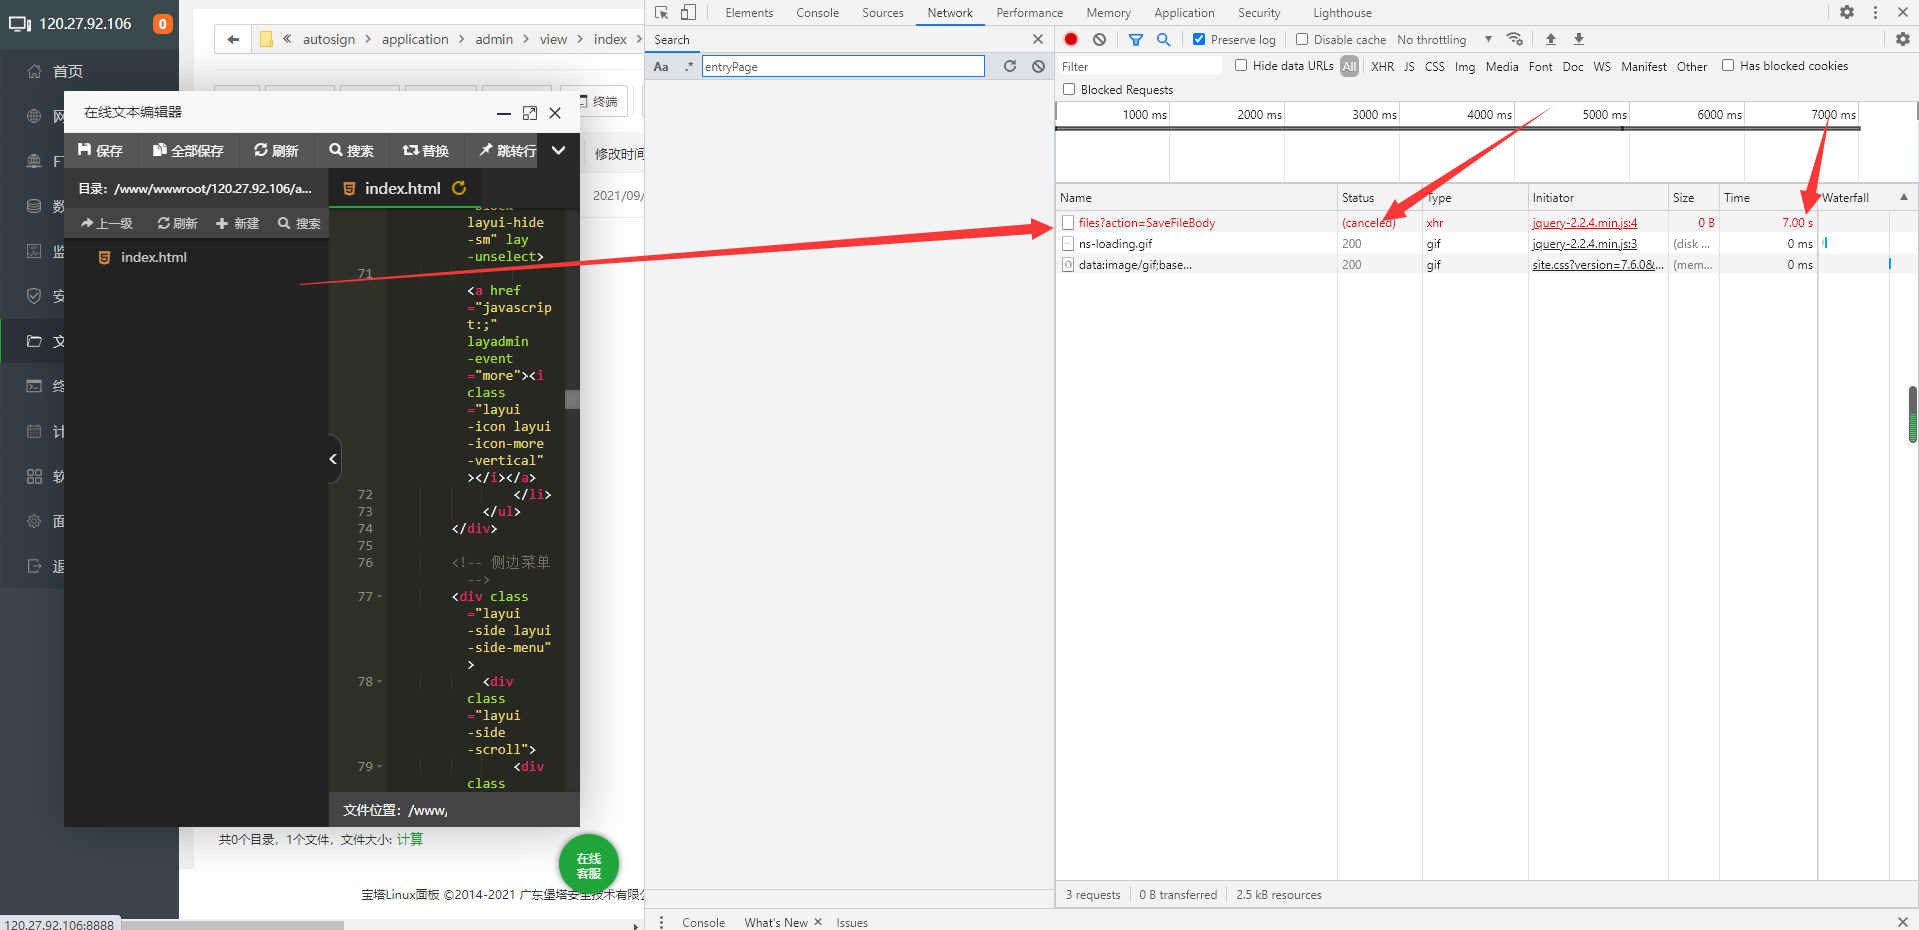Click the DevTools inspect element icon
The height and width of the screenshot is (930, 1919).
point(661,13)
